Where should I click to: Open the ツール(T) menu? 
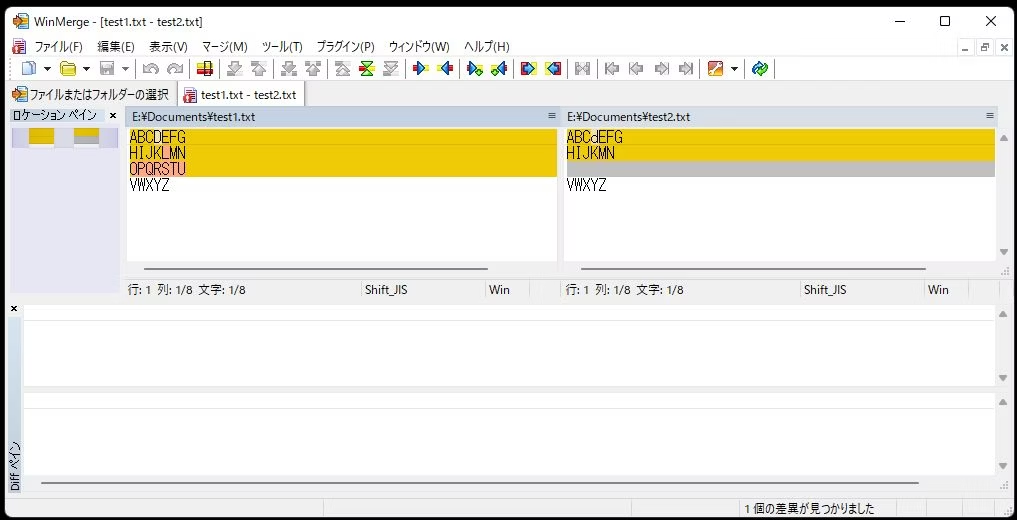click(282, 47)
